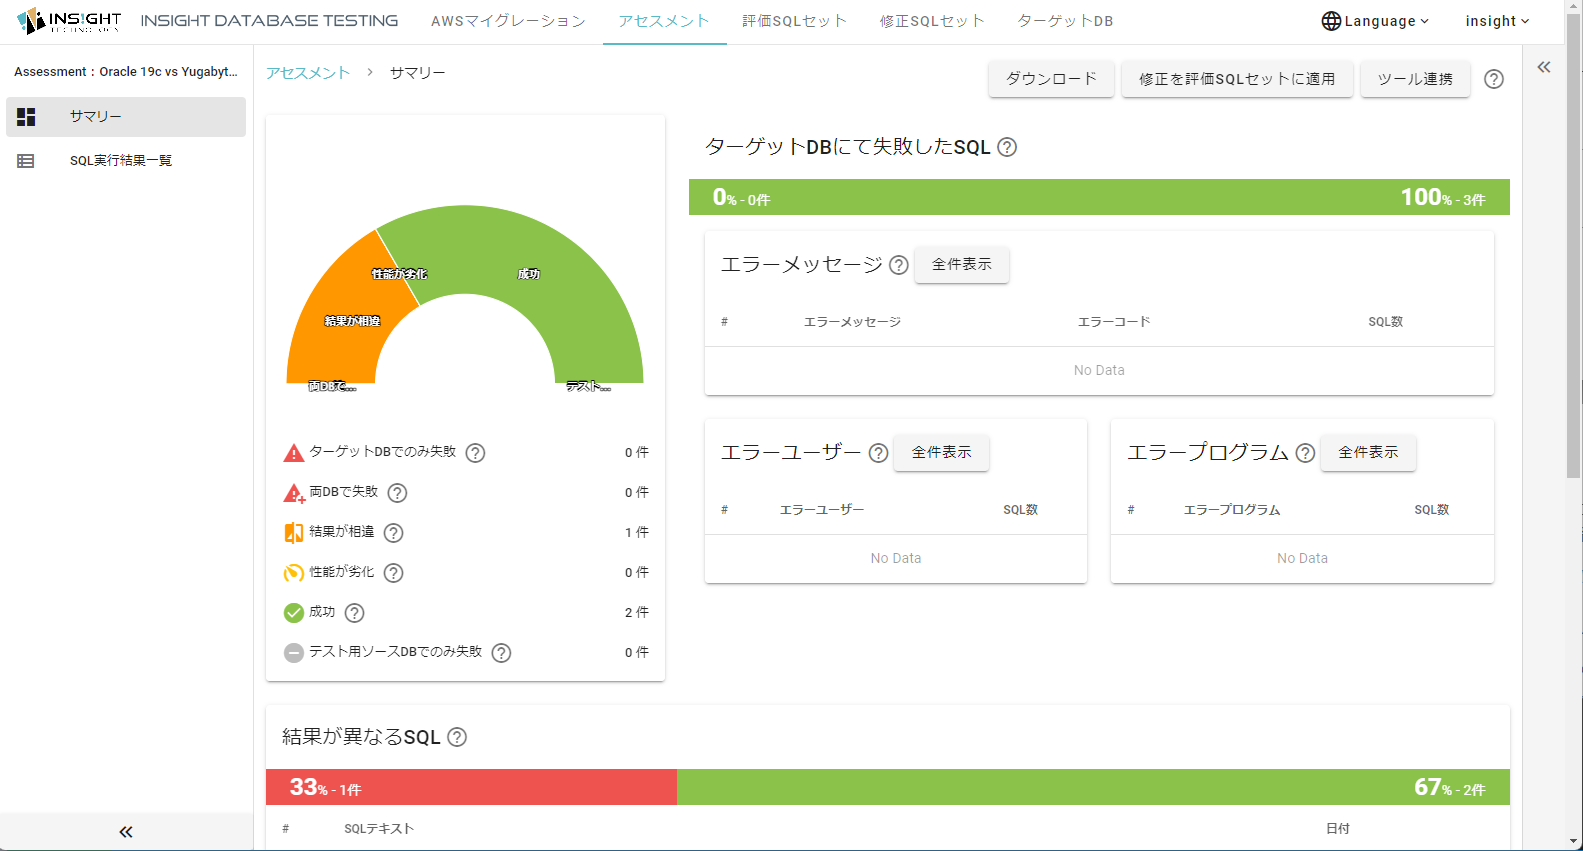
Task: Open the ターゲットDB tab
Action: click(1065, 21)
